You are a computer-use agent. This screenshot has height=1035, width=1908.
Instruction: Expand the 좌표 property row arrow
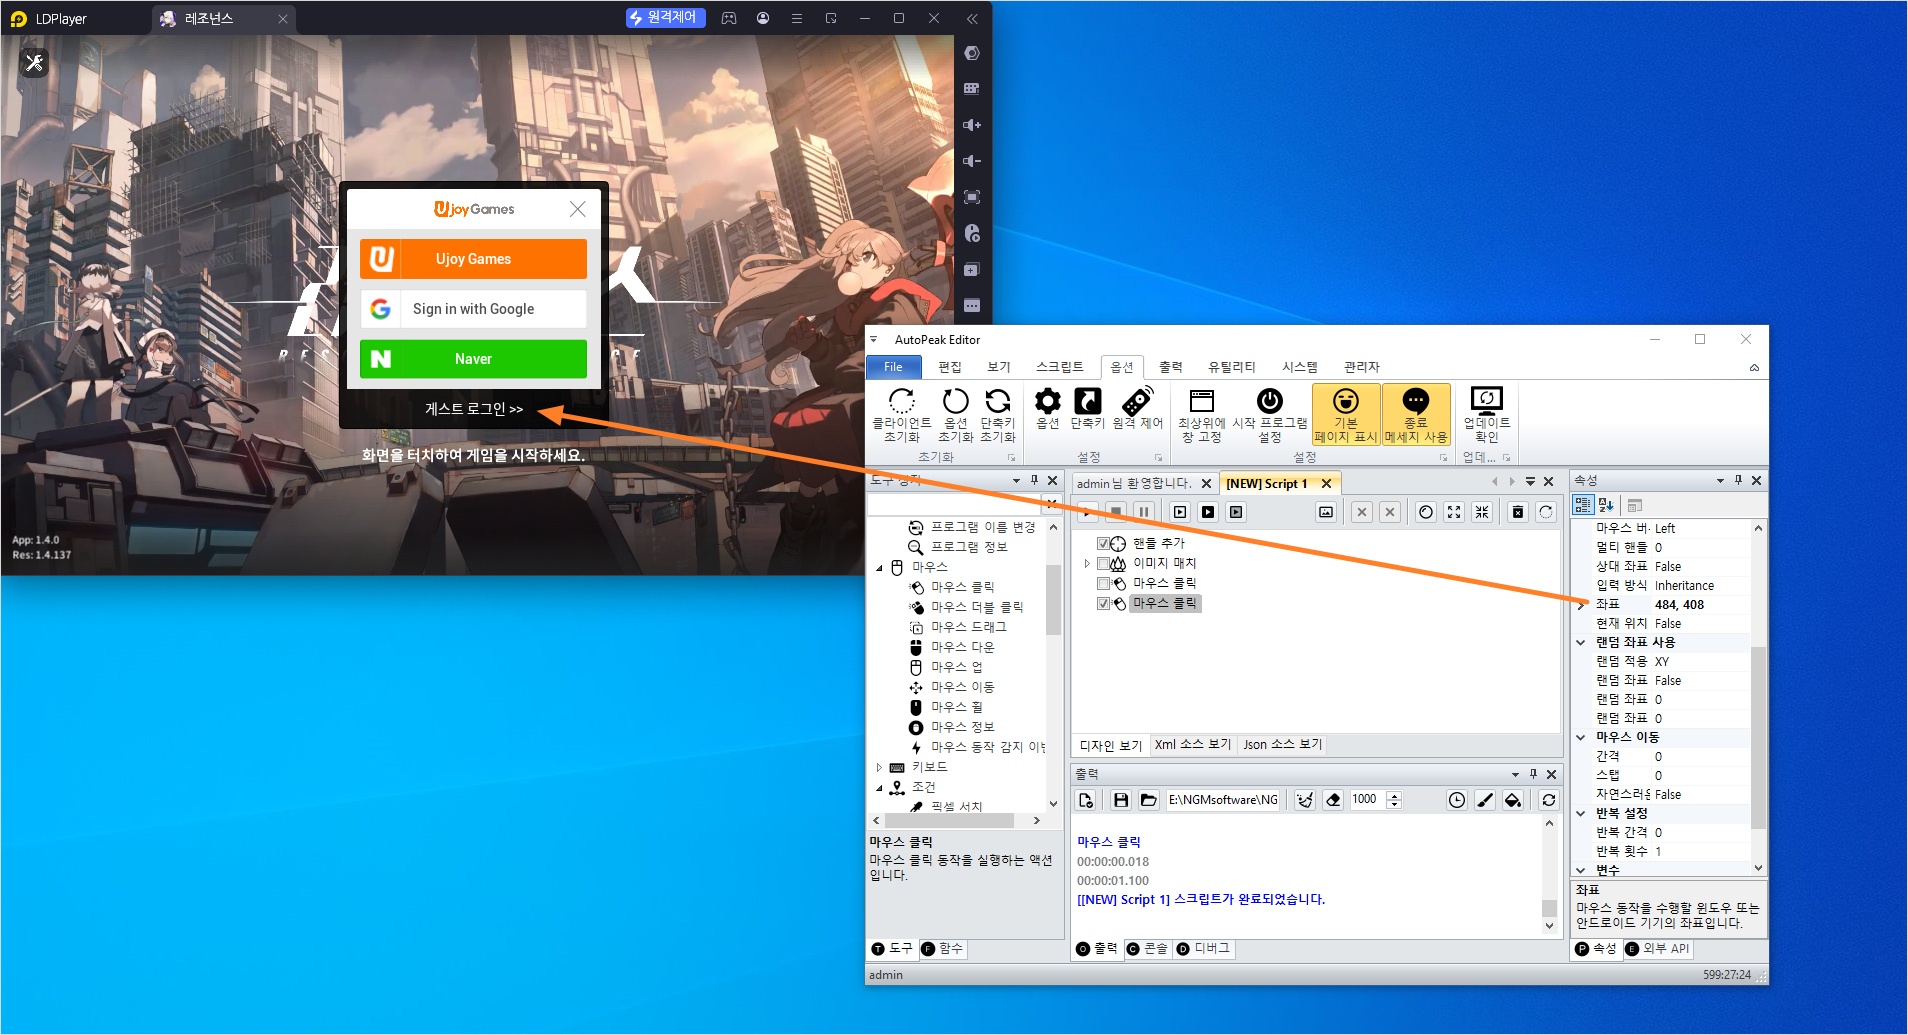click(x=1581, y=605)
